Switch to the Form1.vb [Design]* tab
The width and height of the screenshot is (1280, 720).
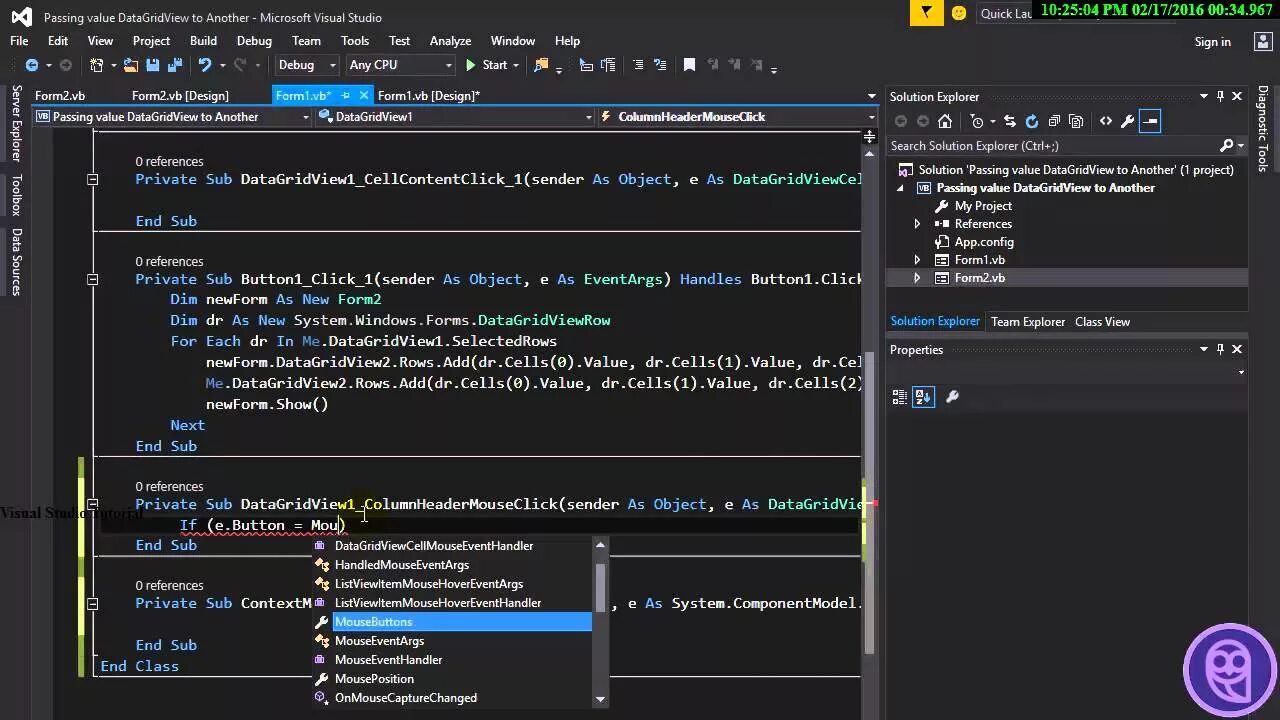pos(428,96)
